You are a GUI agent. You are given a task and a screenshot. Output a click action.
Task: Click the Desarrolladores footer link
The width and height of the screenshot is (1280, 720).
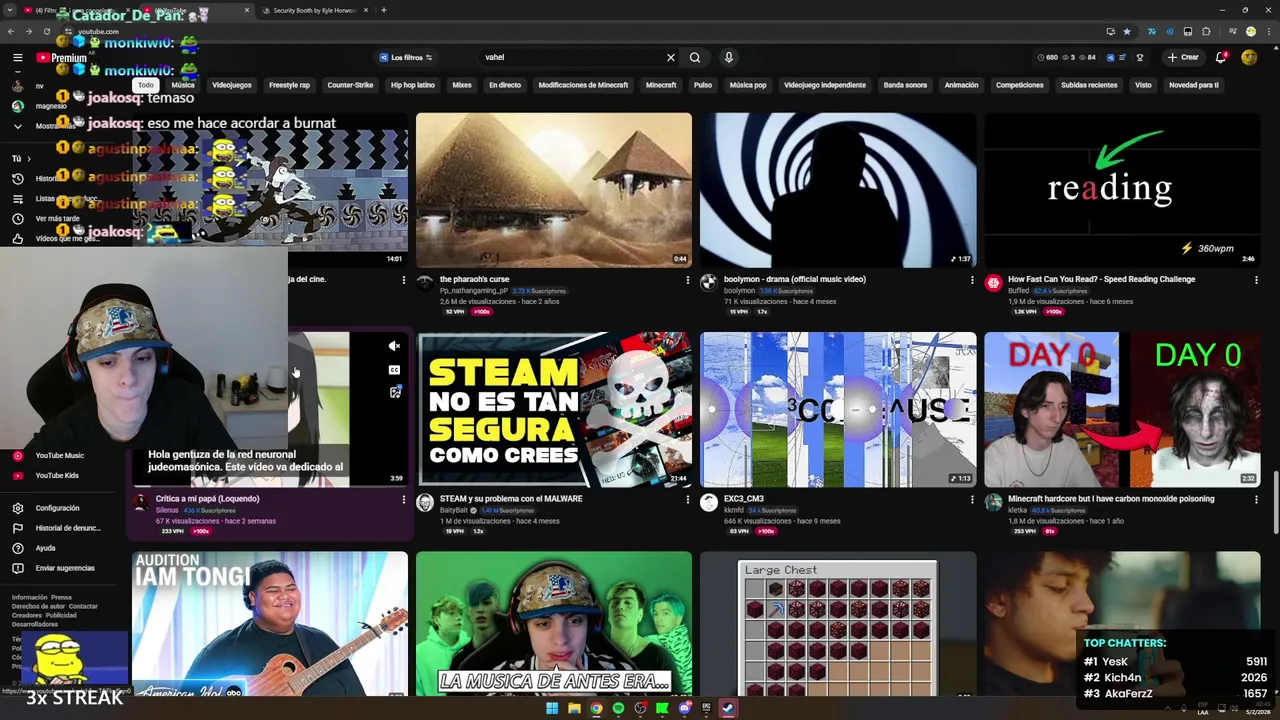pyautogui.click(x=34, y=624)
